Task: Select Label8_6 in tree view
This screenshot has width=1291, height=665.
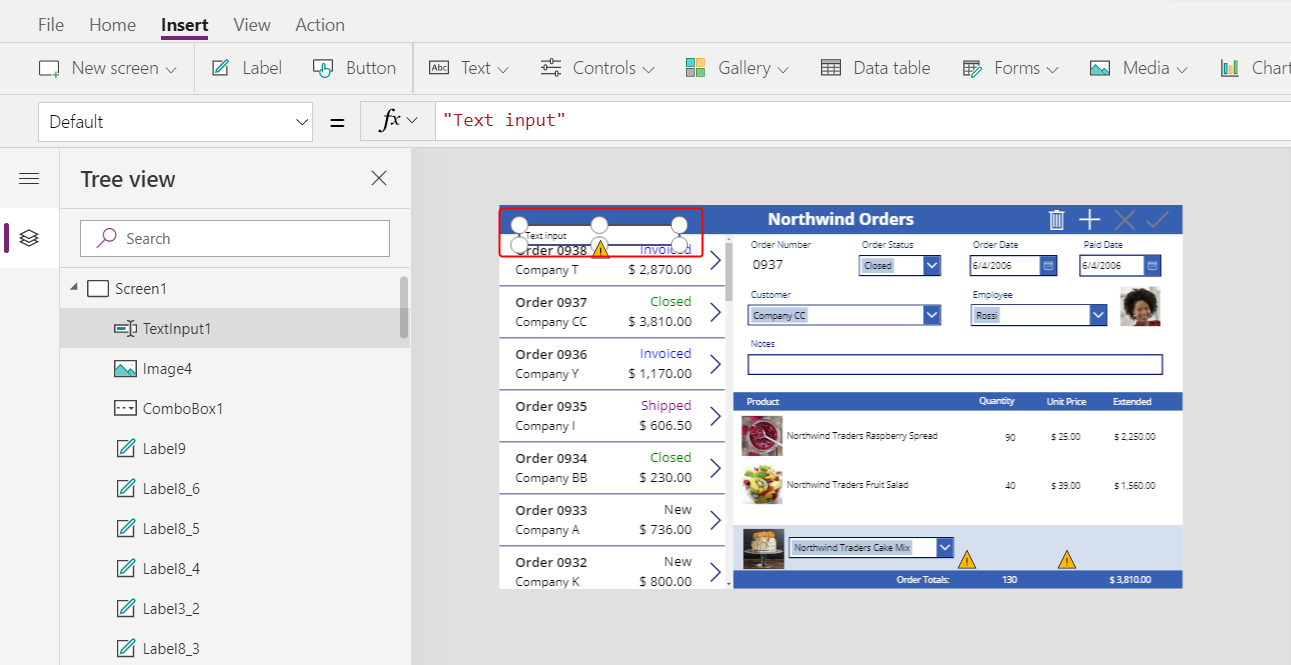Action: (x=171, y=489)
